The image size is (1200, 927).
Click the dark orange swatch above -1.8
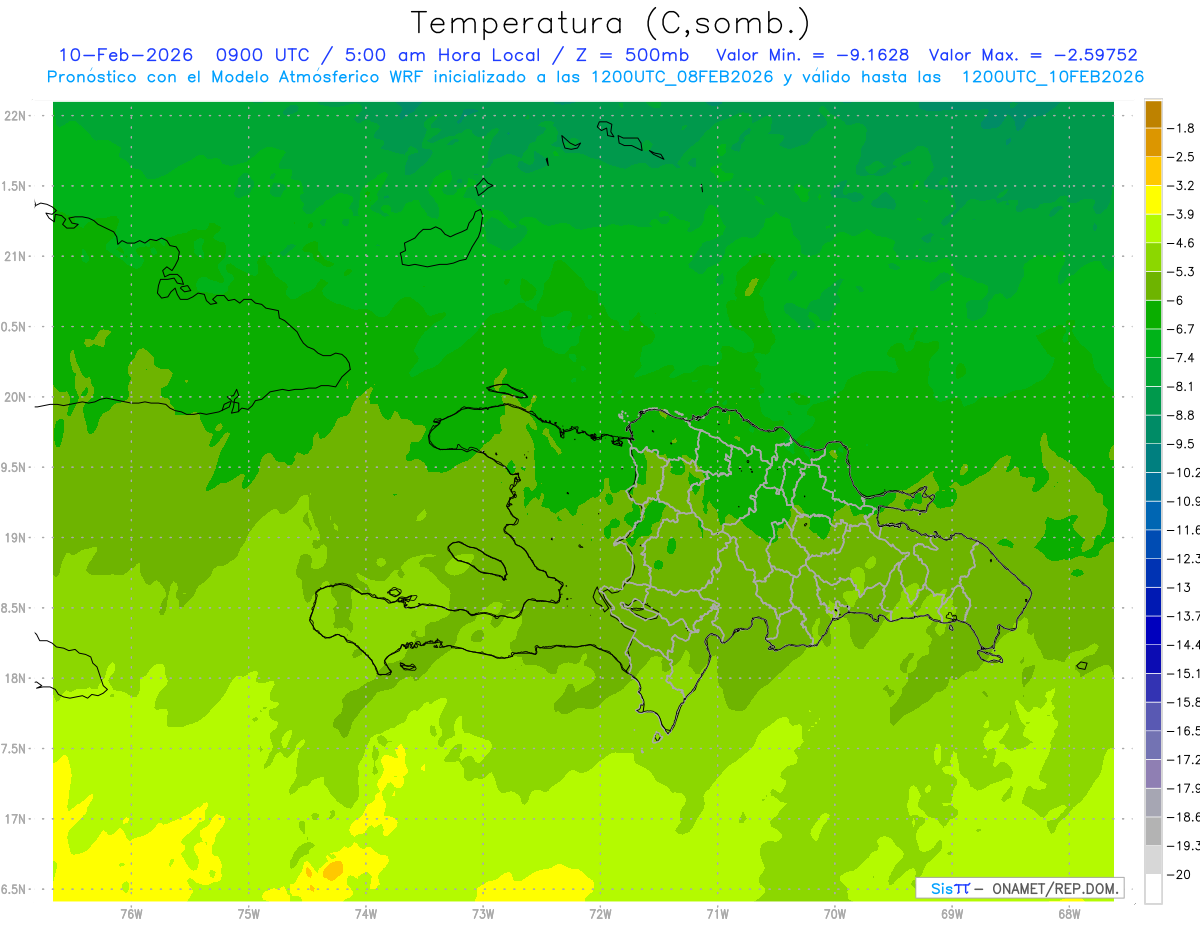1153,114
